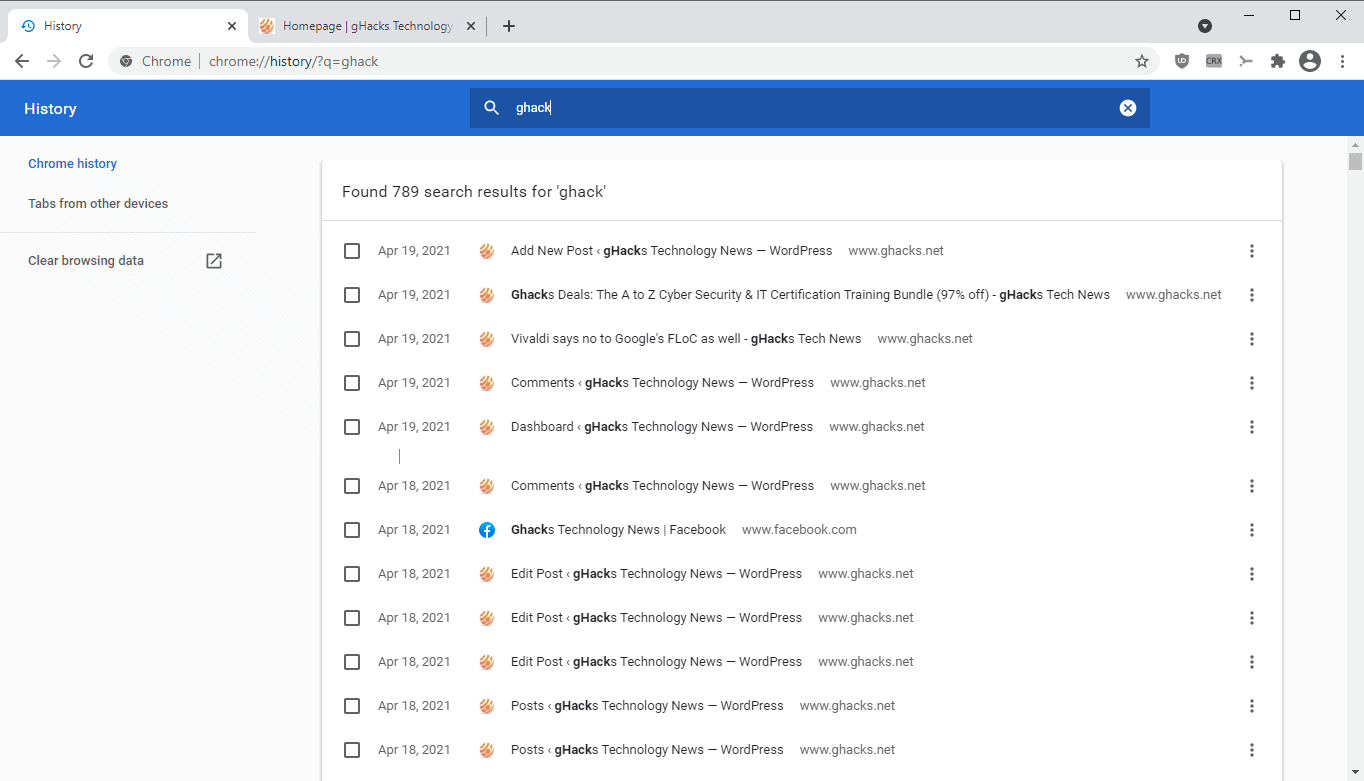Focus the history search input field
The width and height of the screenshot is (1364, 781).
810,108
